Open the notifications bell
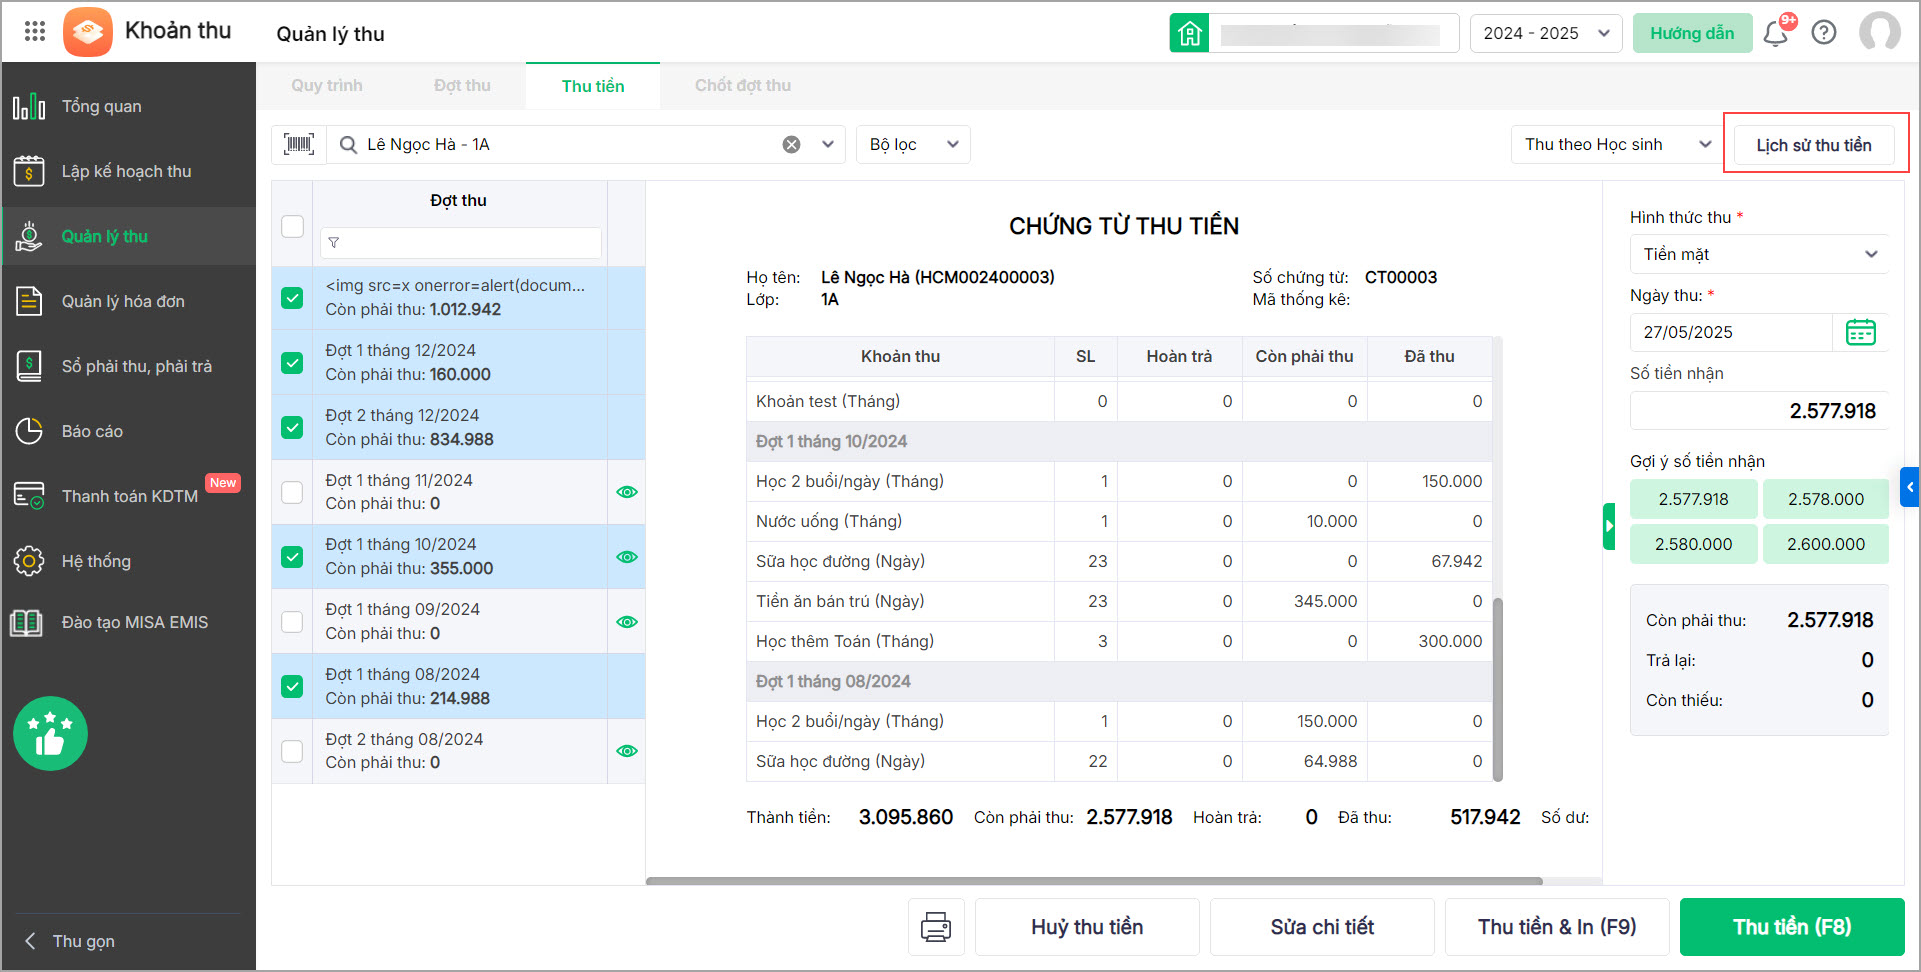This screenshot has width=1921, height=972. pos(1776,33)
